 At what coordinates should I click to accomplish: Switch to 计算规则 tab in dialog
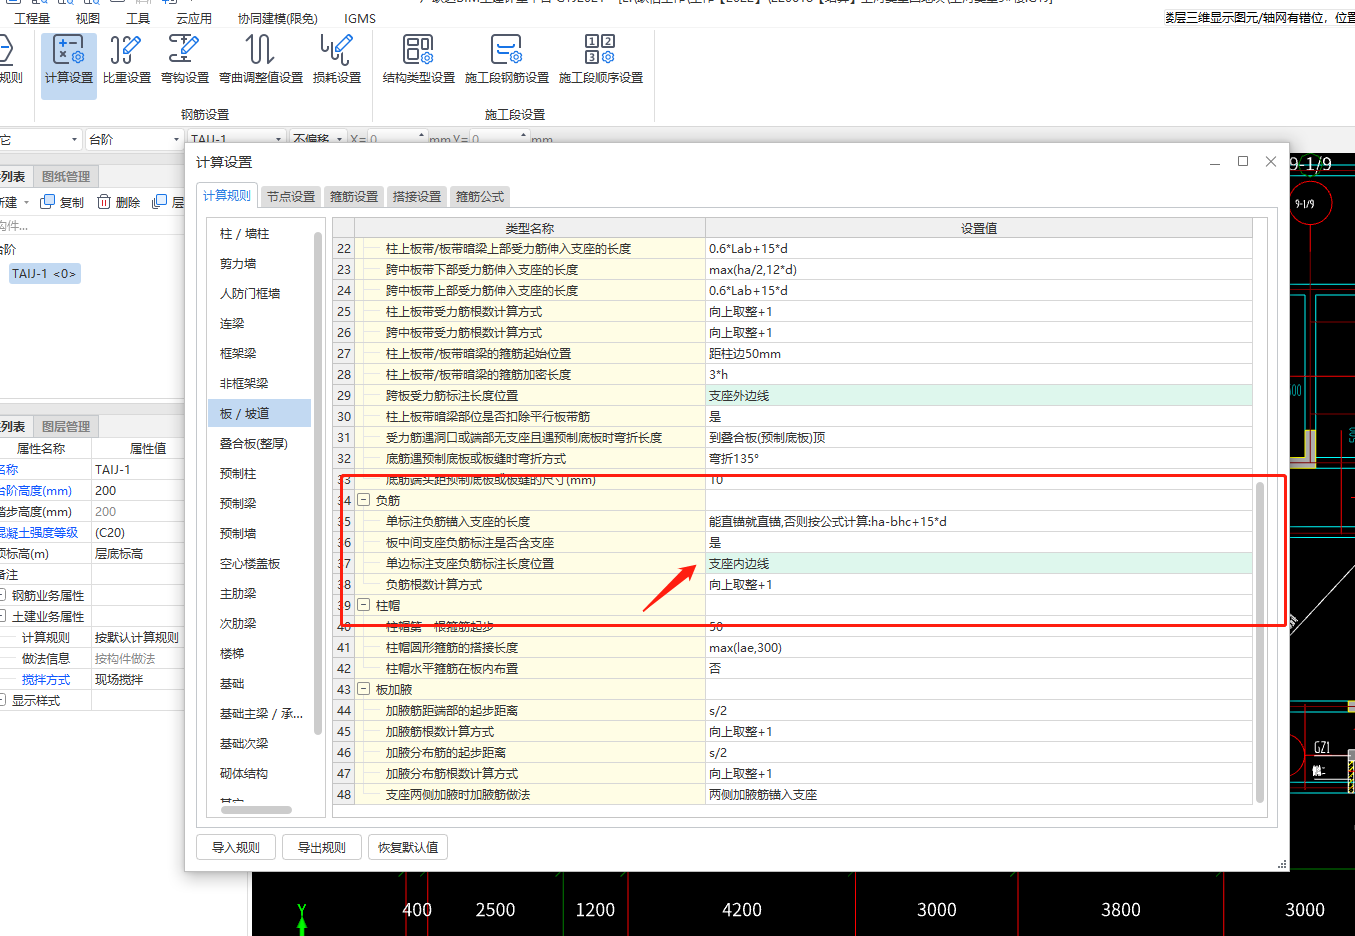click(x=227, y=195)
